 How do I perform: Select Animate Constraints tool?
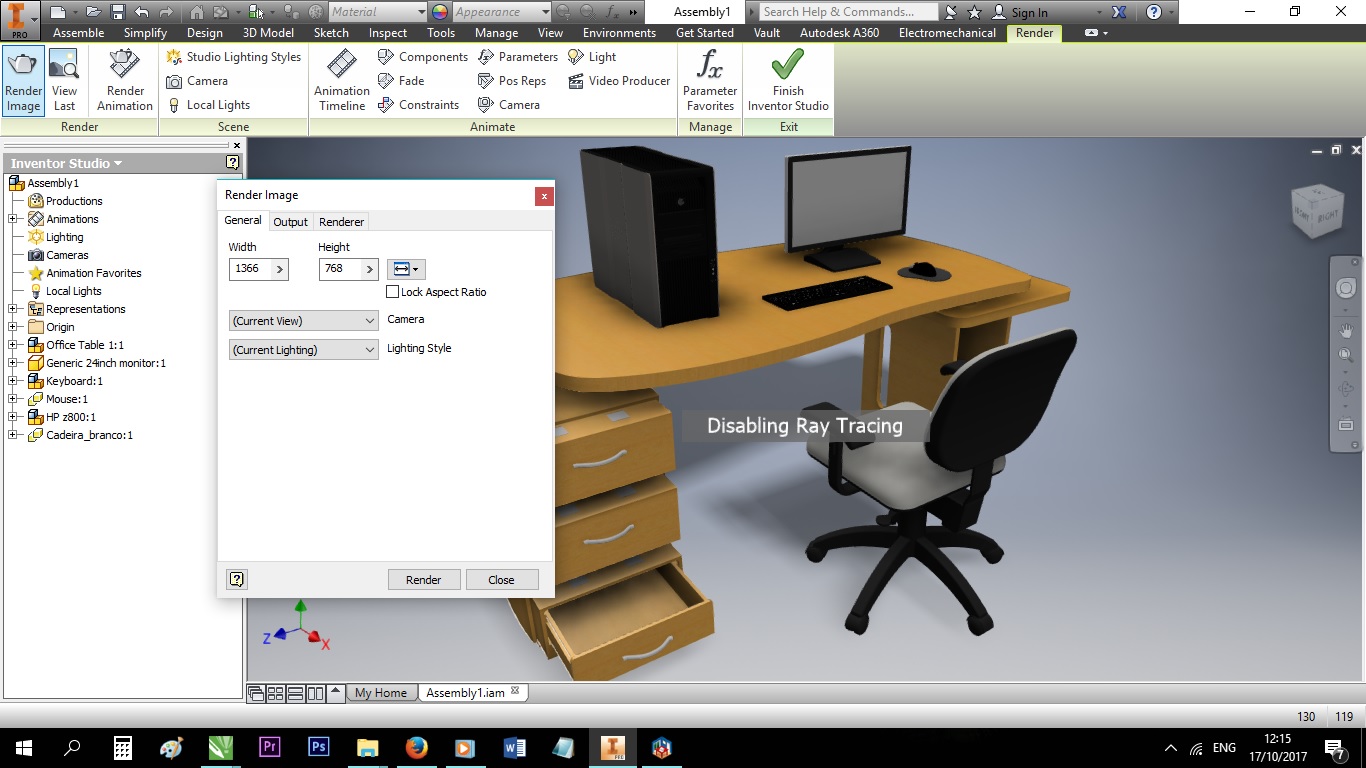pyautogui.click(x=418, y=105)
